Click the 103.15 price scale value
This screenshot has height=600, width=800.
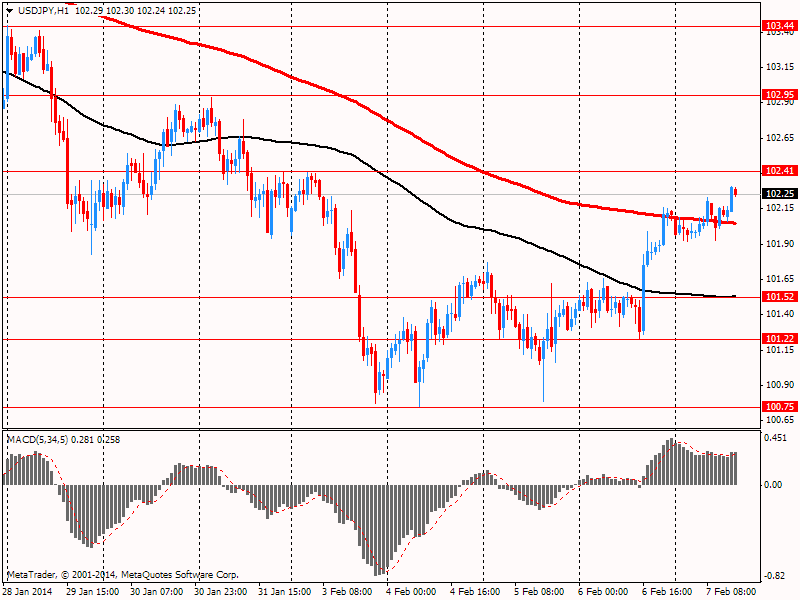pos(780,67)
